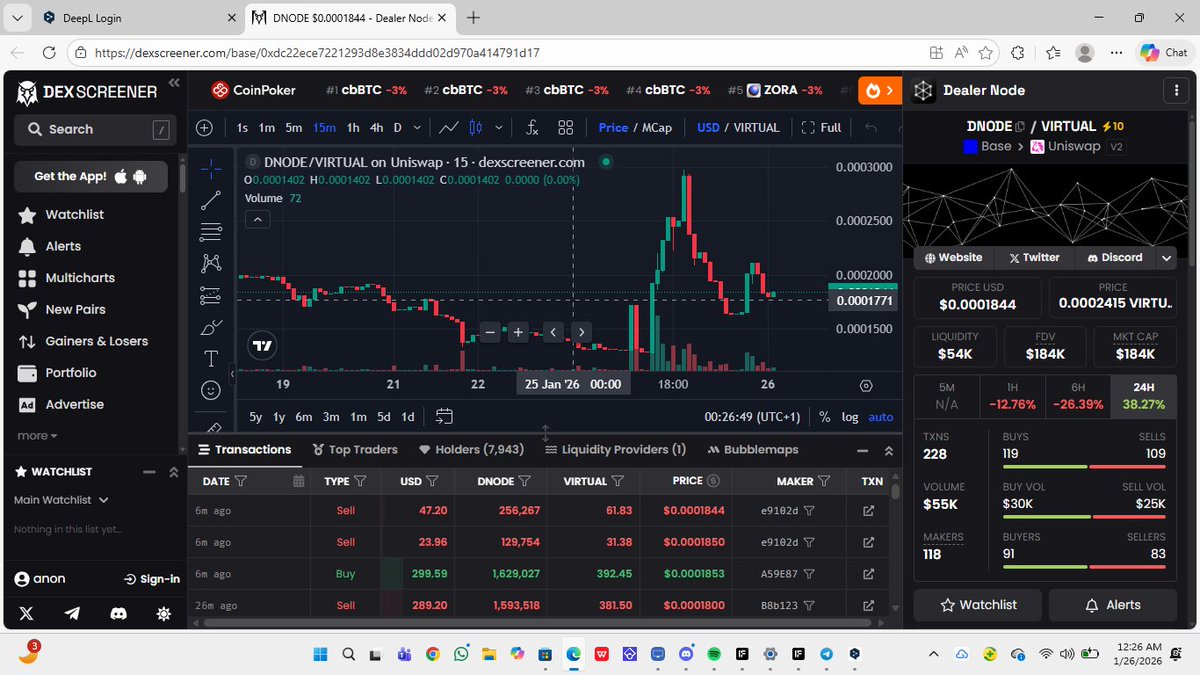Select the trend line drawing tool
The image size is (1200, 675).
pos(211,200)
